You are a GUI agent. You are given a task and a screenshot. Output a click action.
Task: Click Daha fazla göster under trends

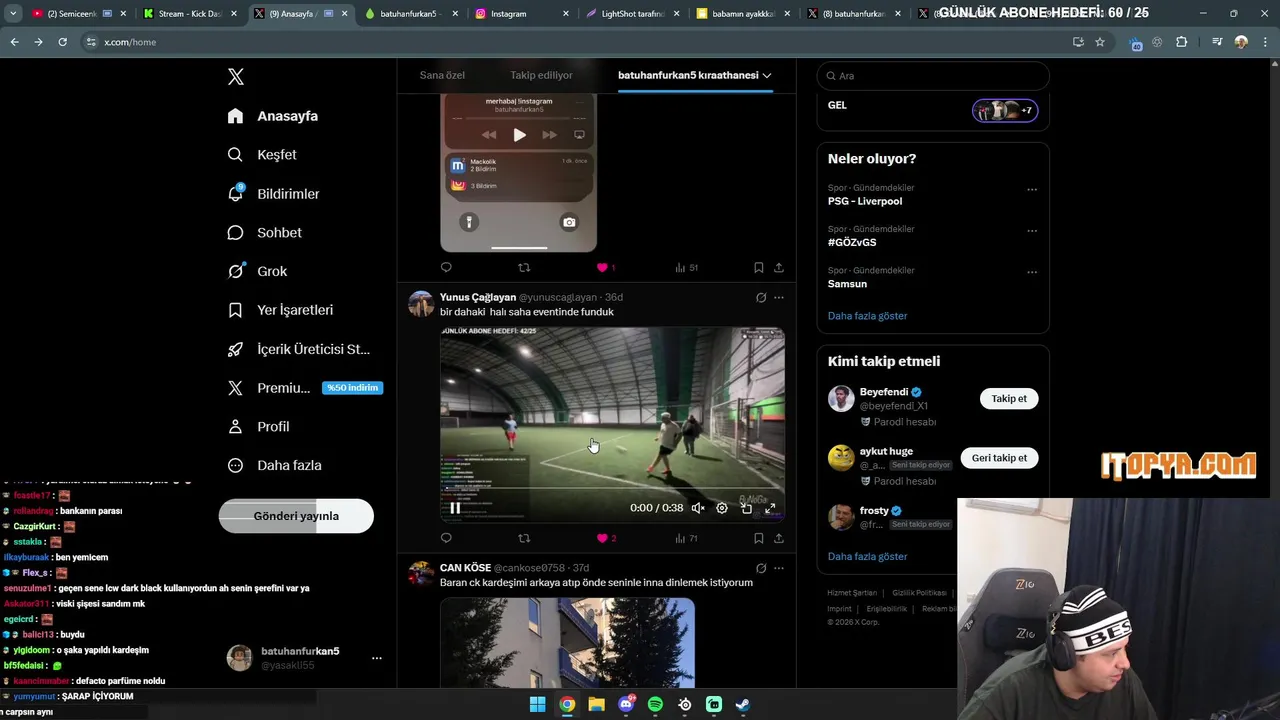click(867, 316)
